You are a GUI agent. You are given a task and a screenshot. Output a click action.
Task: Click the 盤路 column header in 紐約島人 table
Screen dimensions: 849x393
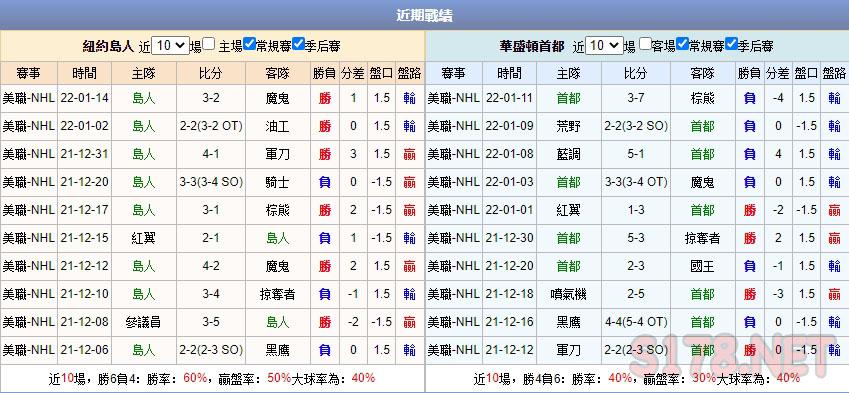[x=409, y=73]
